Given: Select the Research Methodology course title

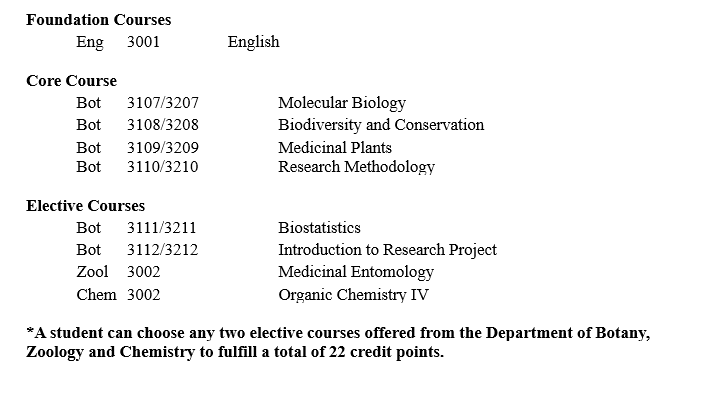Looking at the screenshot, I should click(x=356, y=167).
